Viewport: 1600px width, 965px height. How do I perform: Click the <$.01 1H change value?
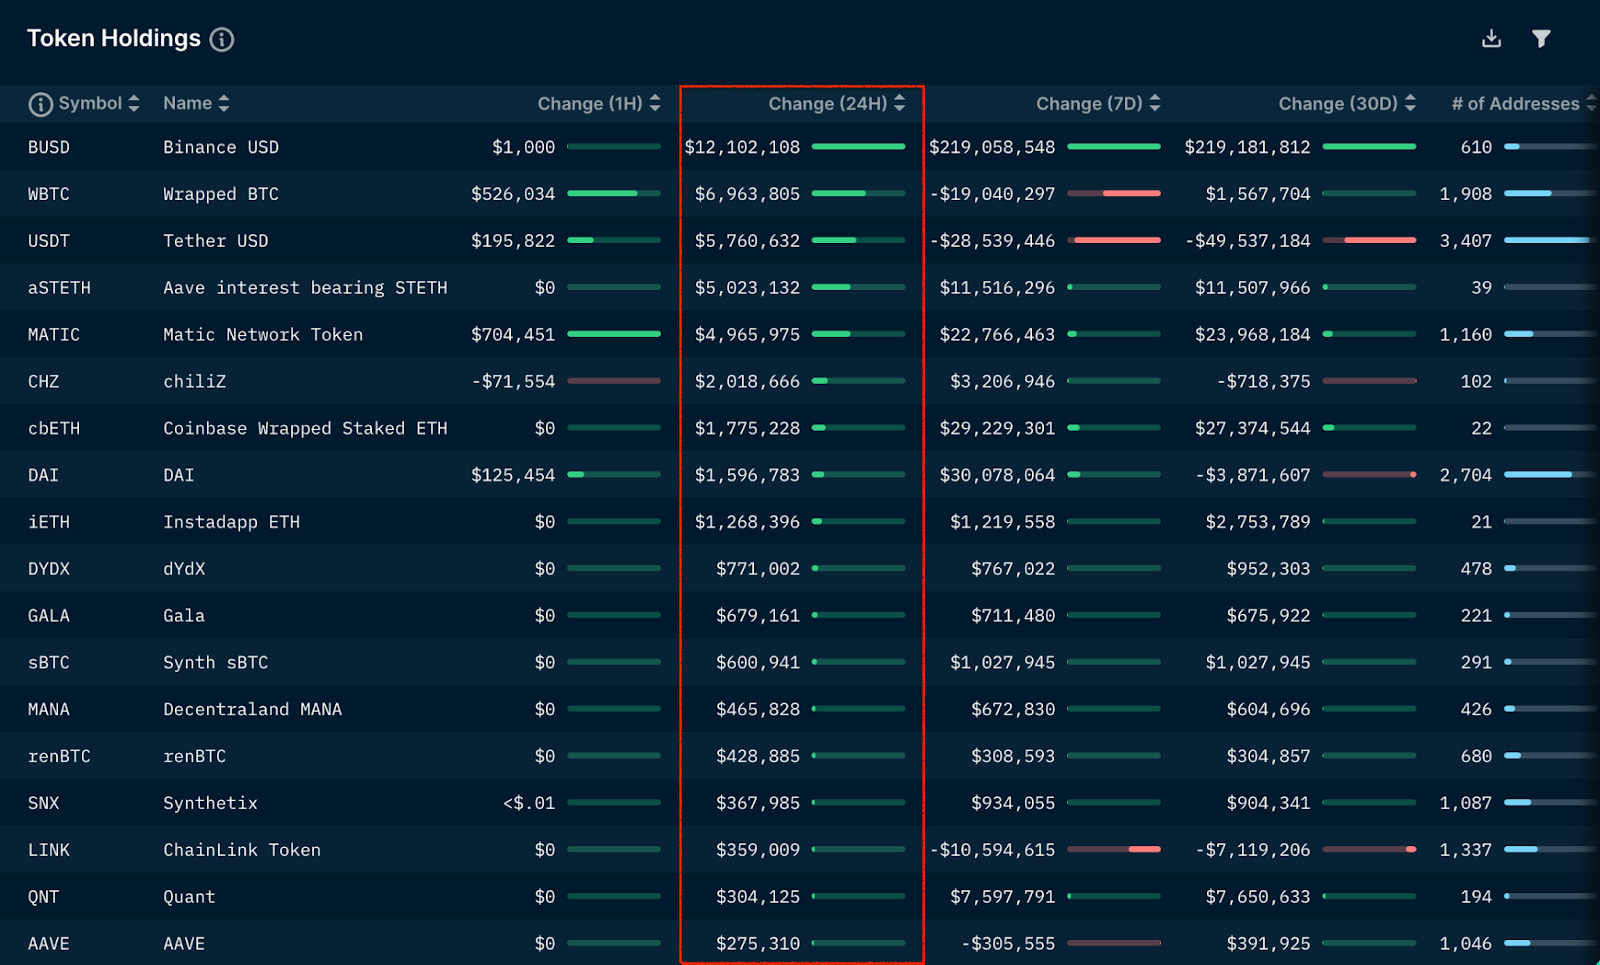pos(529,803)
